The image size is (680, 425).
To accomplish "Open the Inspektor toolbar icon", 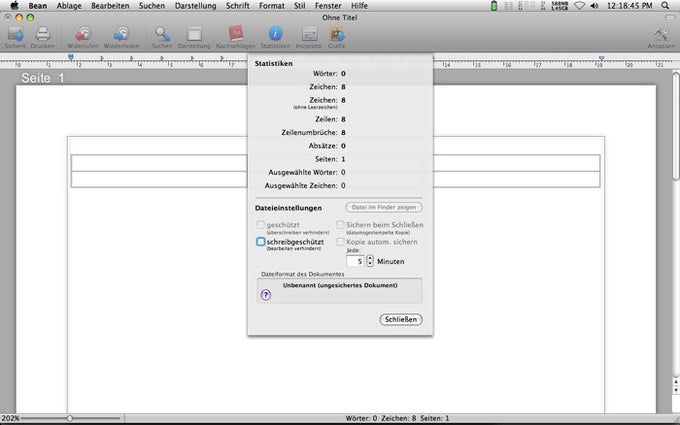I will click(x=309, y=34).
